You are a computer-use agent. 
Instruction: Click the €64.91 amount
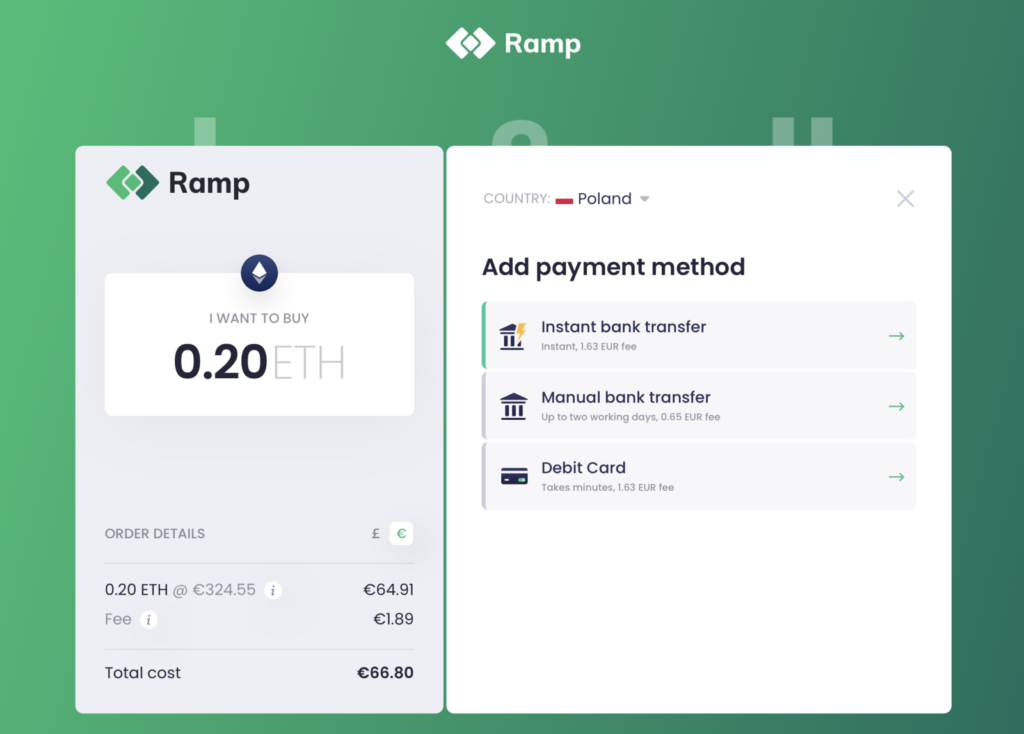pos(389,590)
